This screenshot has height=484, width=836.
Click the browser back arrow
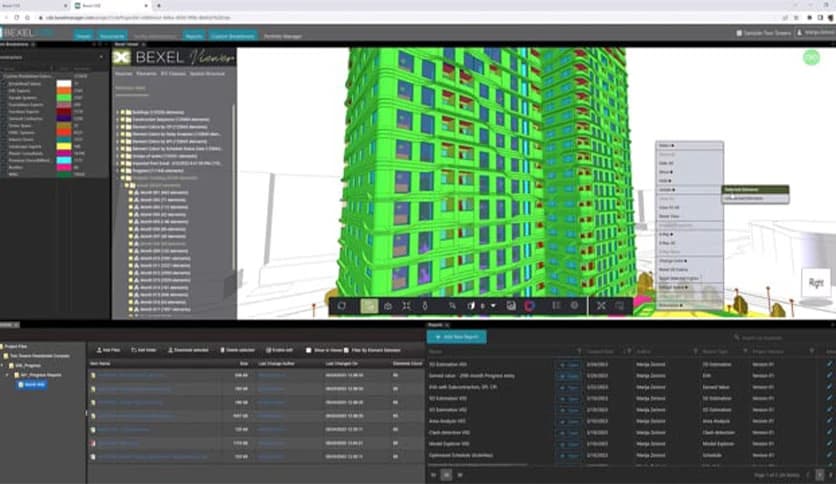(x=5, y=18)
